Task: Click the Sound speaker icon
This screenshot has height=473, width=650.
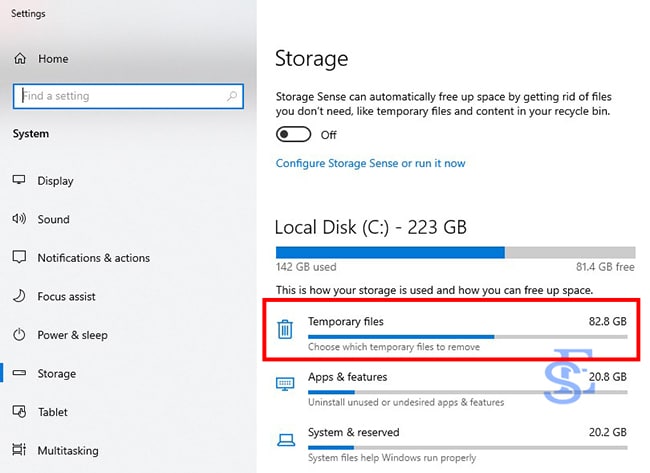Action: 19,219
